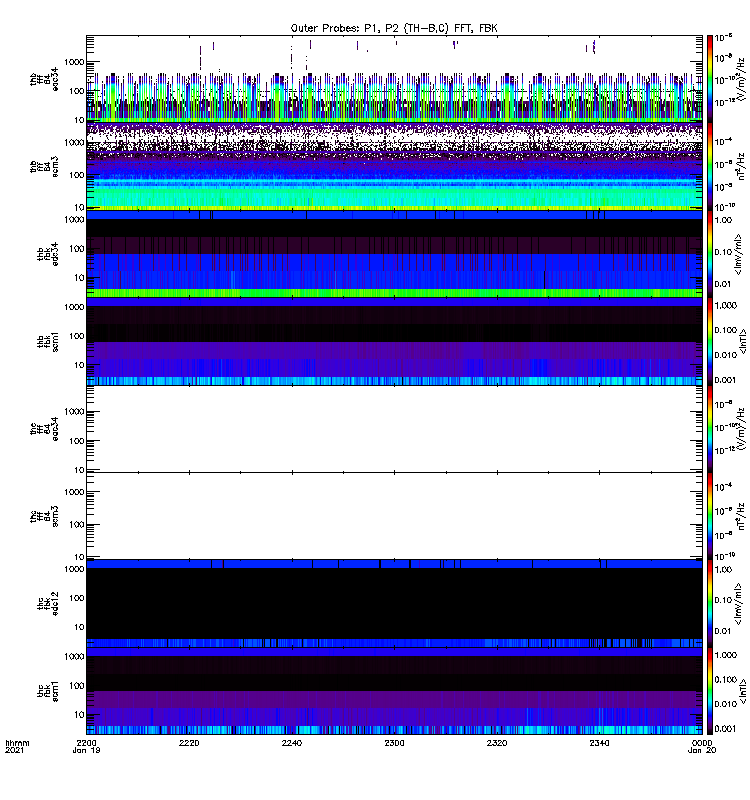
Task: Click the color bar beside thc scm3 panel
Action: pyautogui.click(x=710, y=516)
